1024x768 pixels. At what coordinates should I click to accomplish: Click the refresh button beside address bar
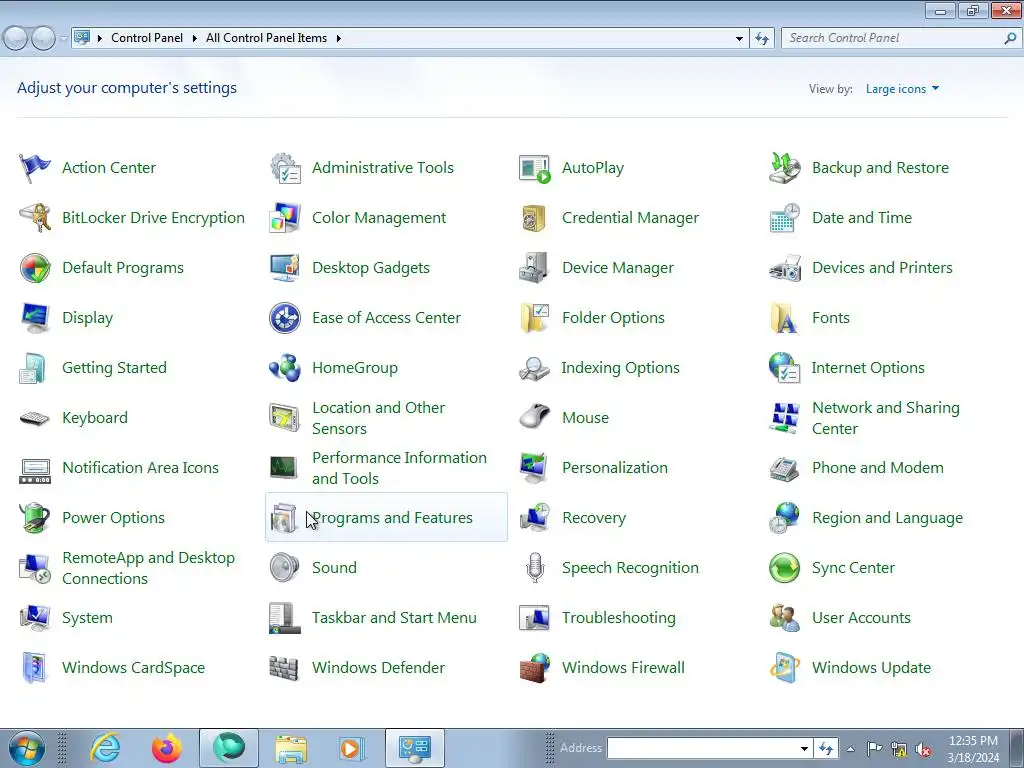[761, 39]
